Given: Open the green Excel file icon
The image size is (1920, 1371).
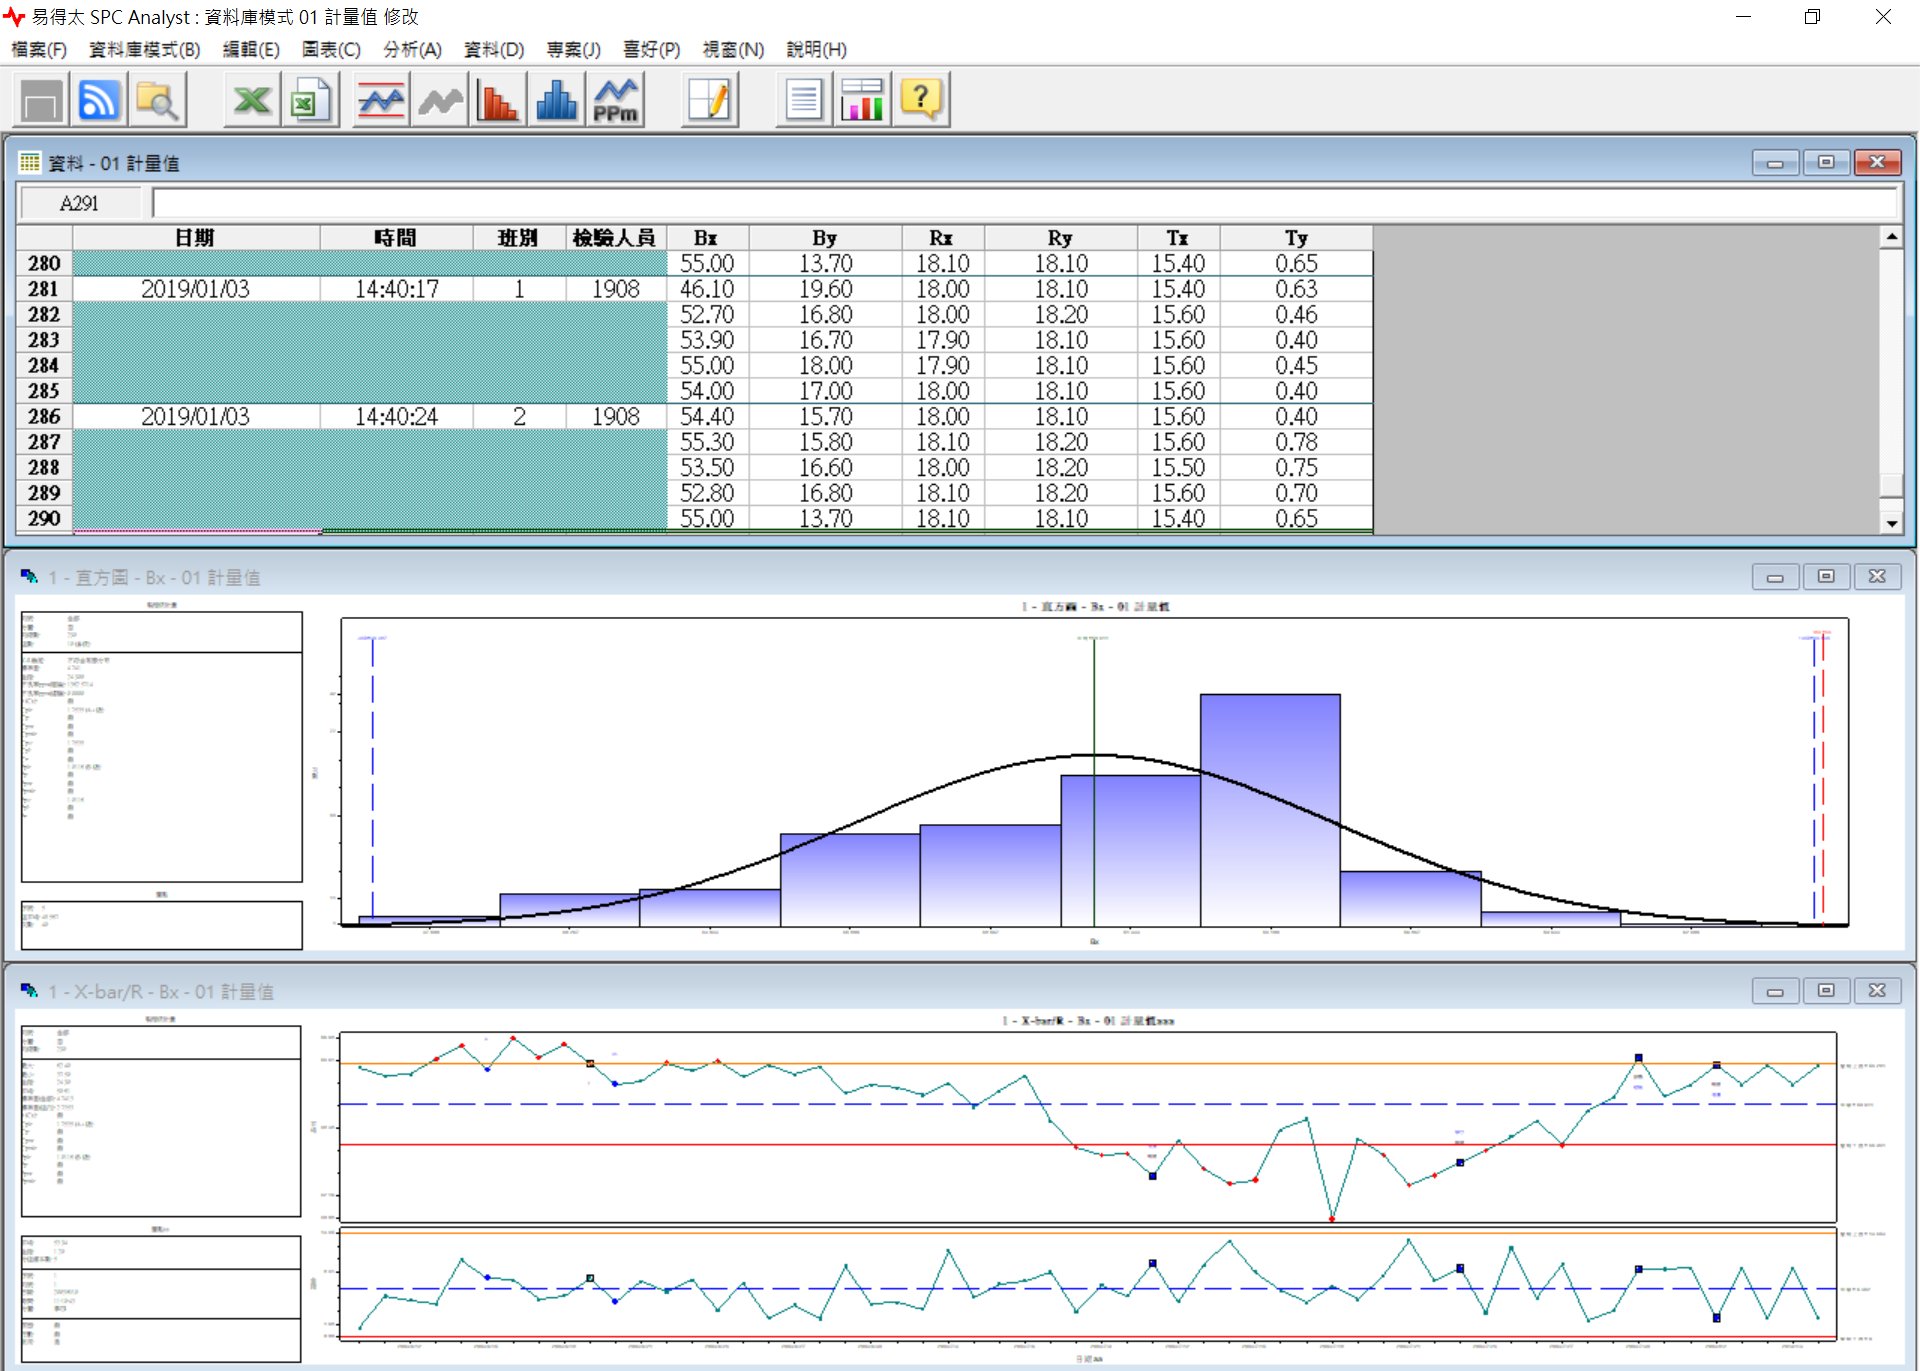Looking at the screenshot, I should point(309,99).
